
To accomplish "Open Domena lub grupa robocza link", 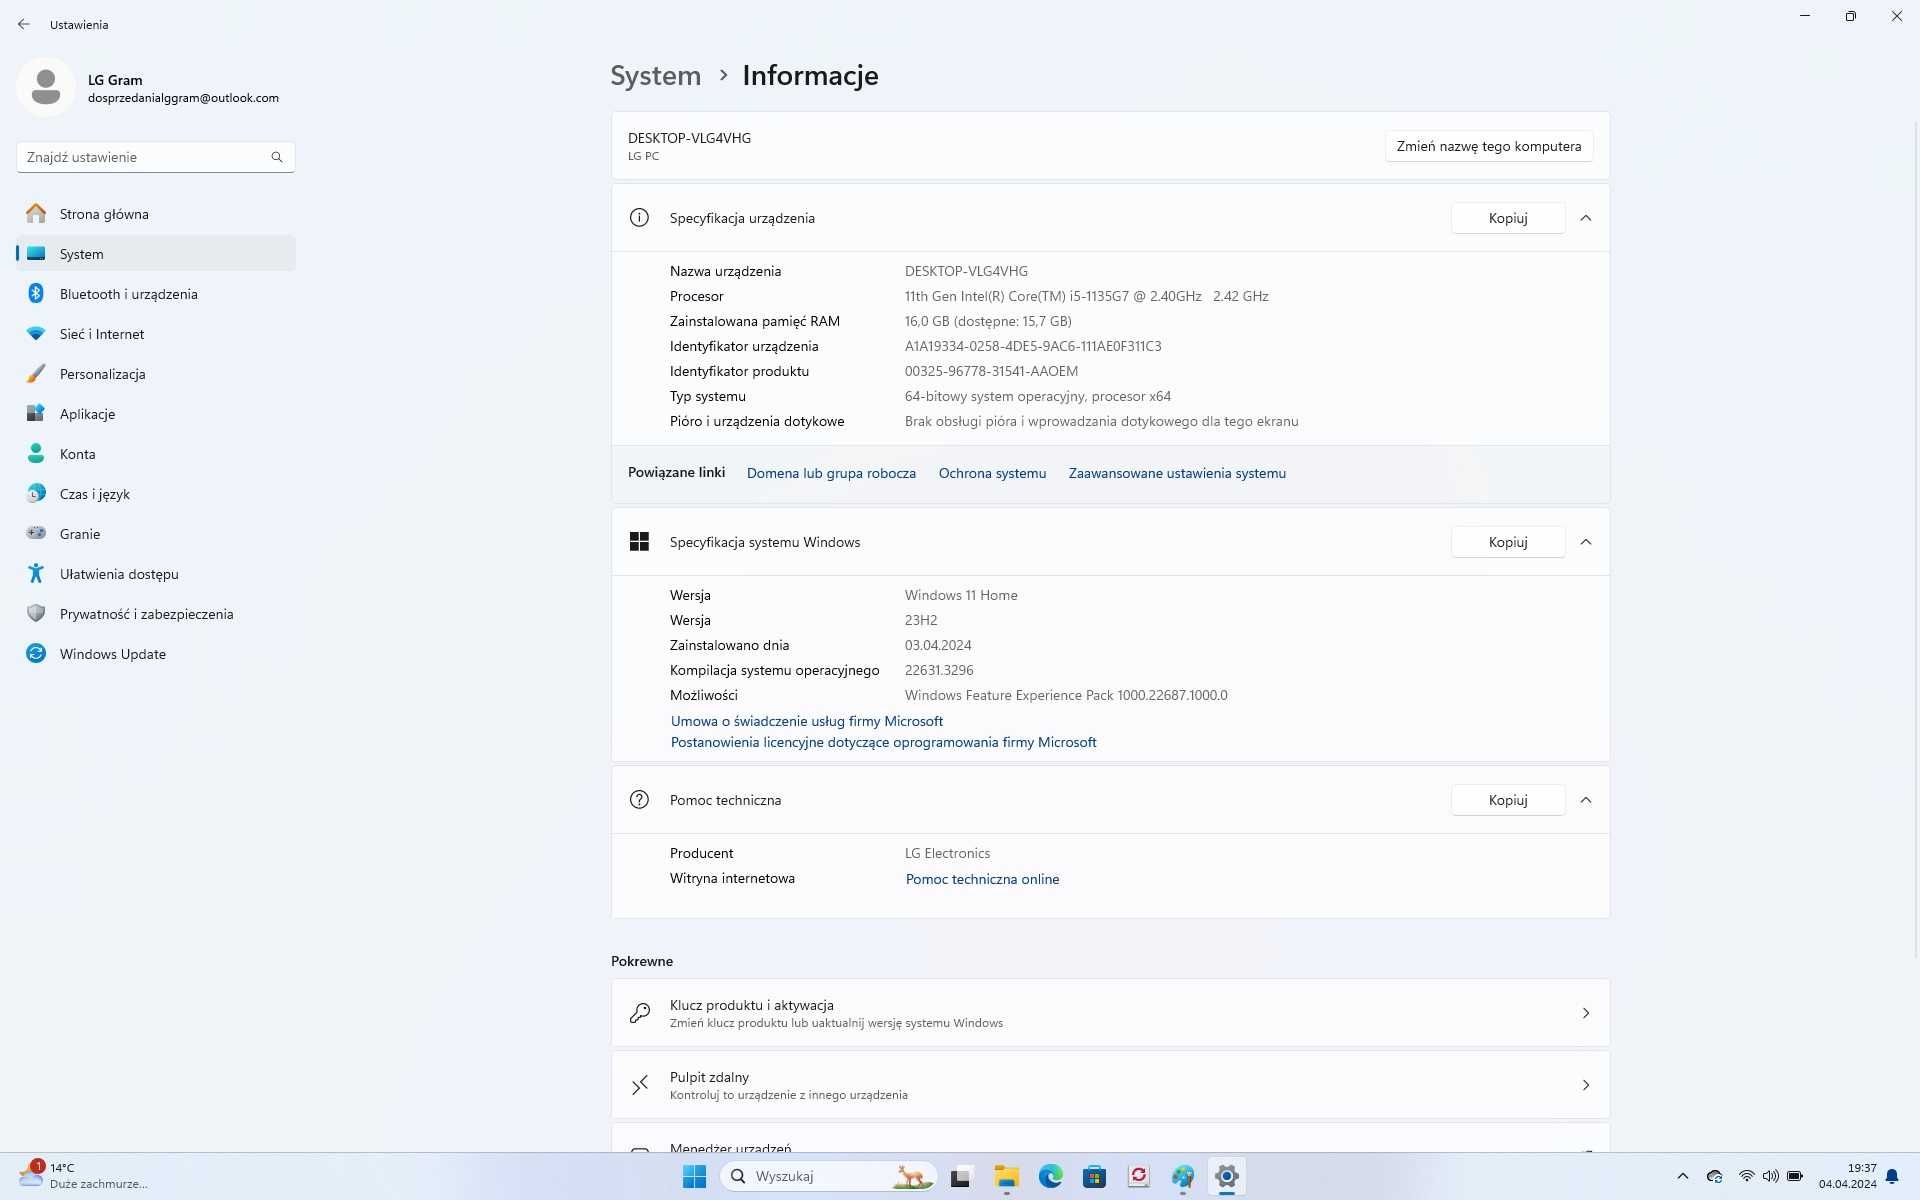I will click(831, 474).
